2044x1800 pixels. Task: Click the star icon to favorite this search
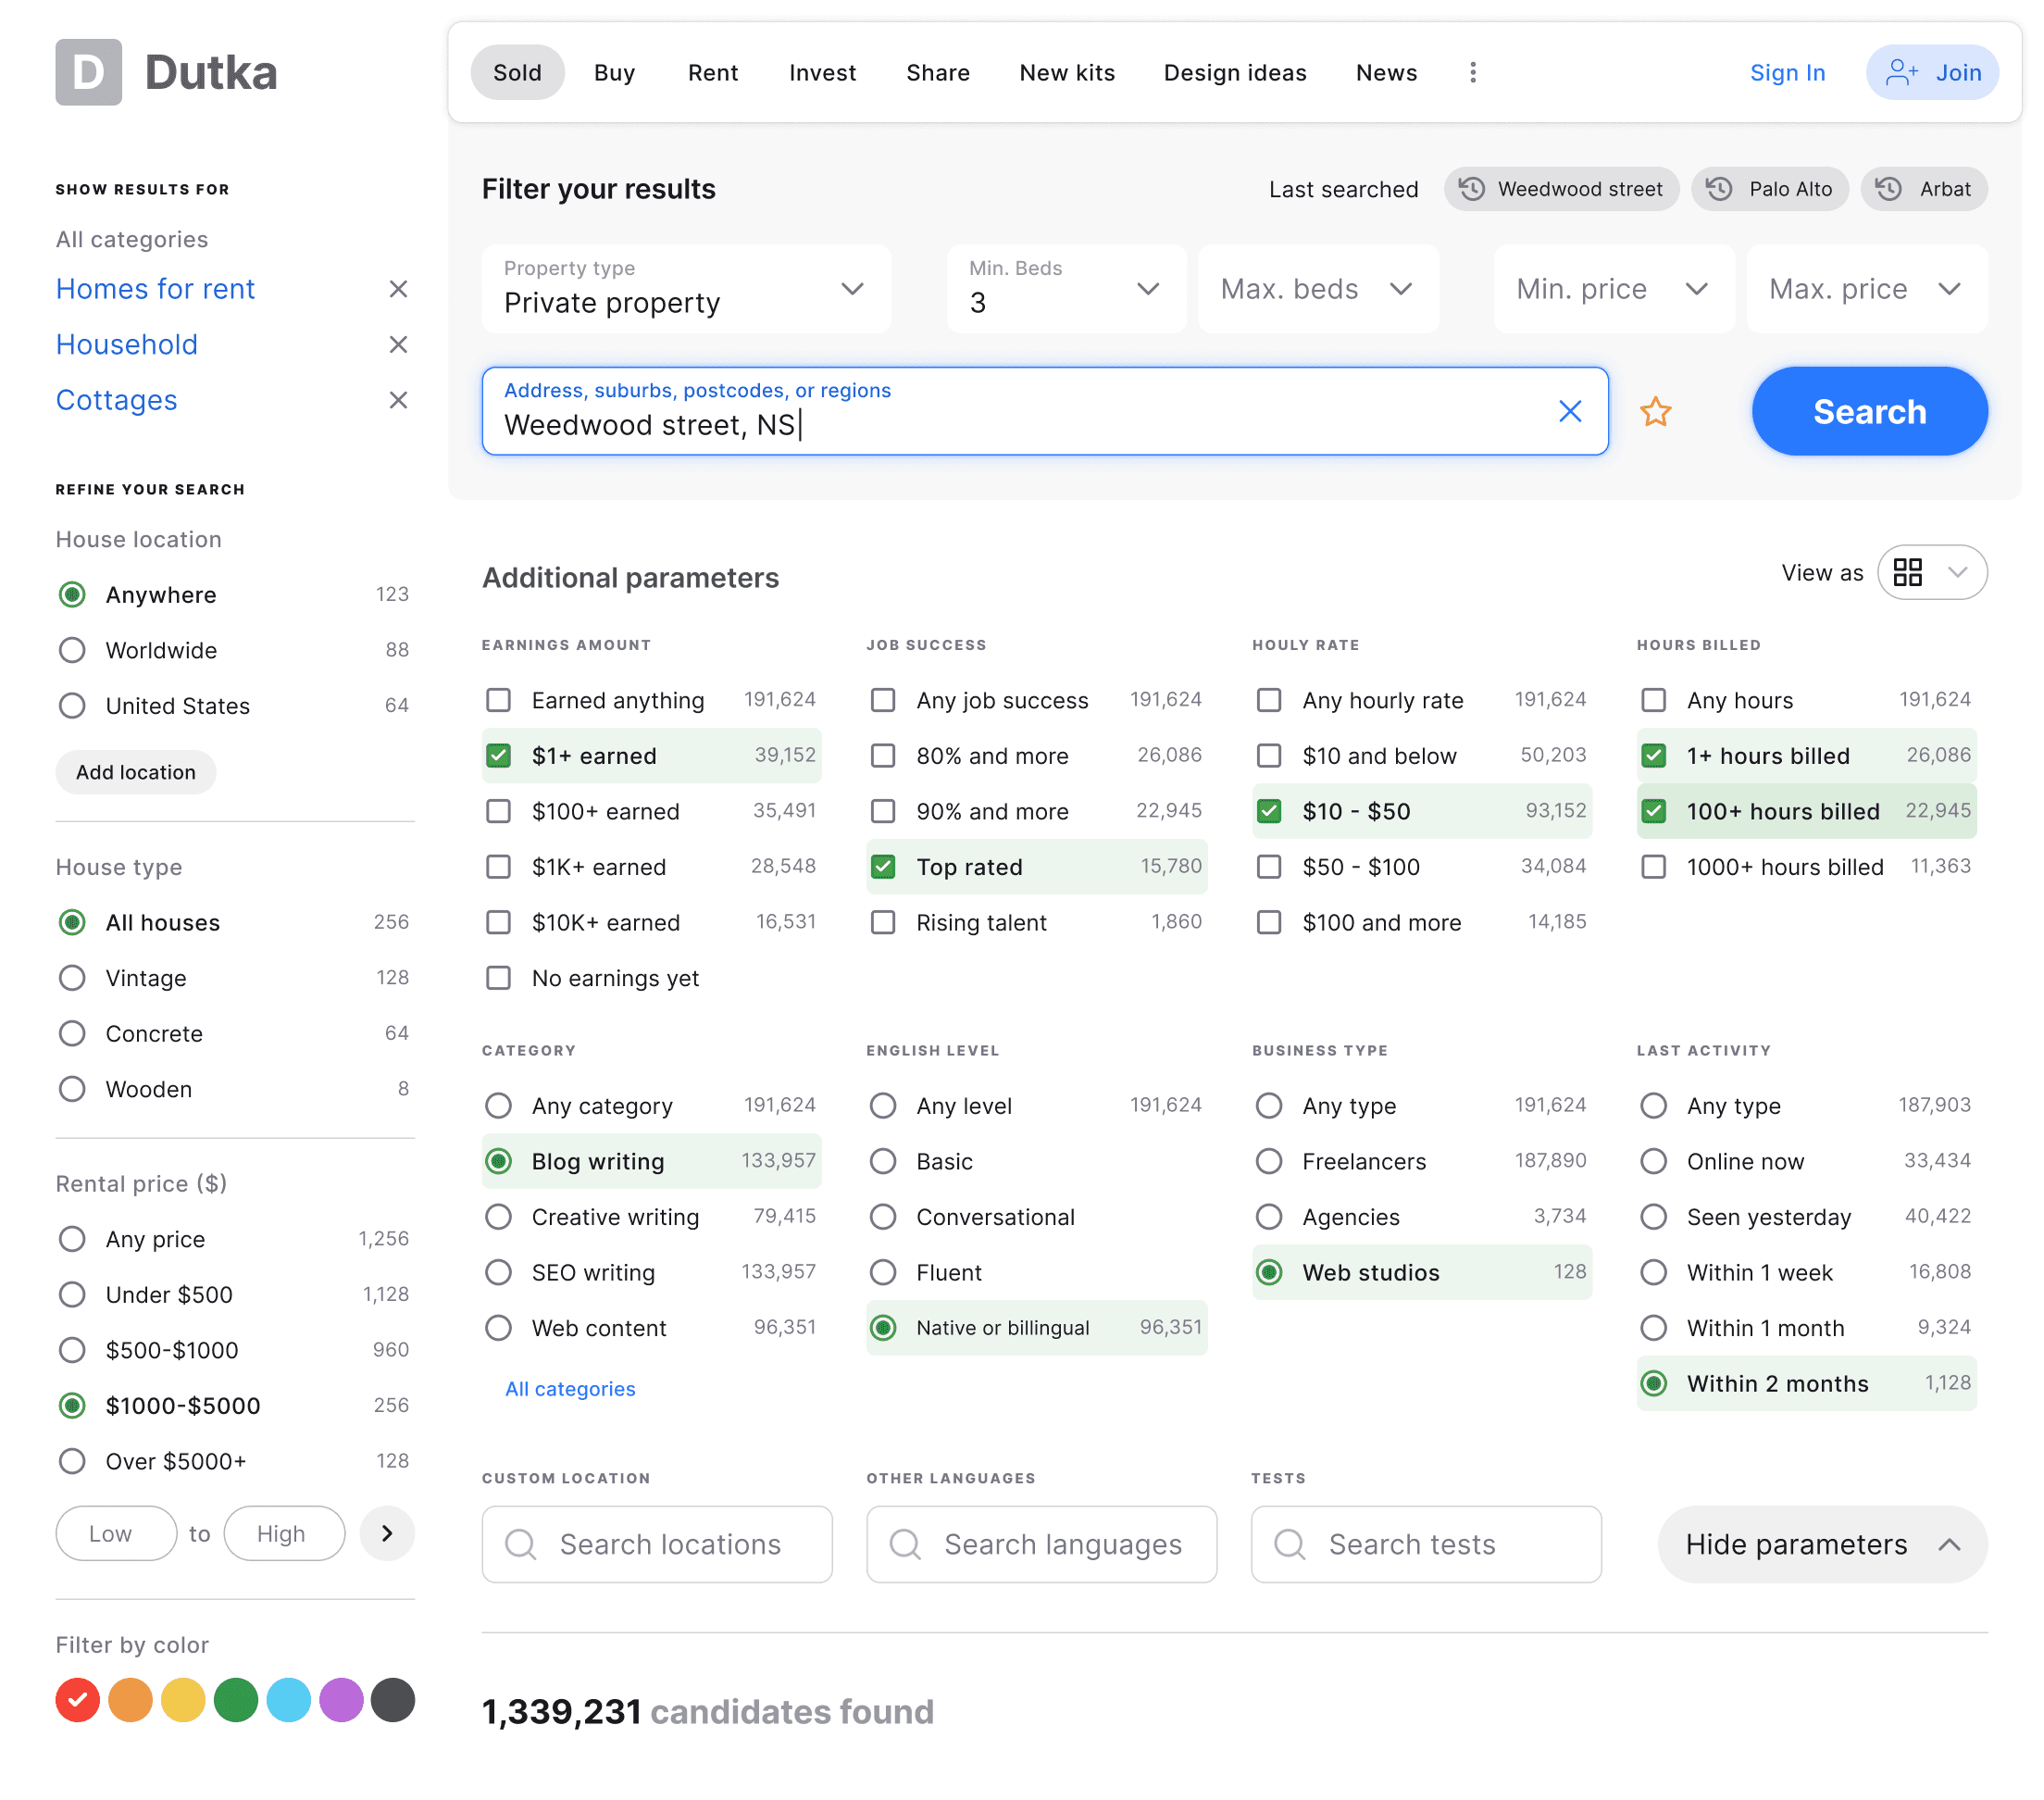1657,411
